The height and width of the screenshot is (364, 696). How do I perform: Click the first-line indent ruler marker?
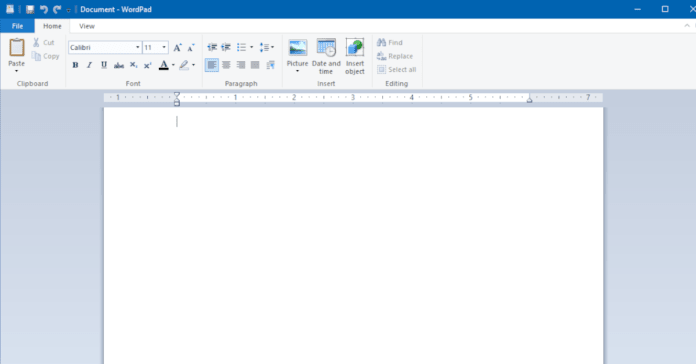click(177, 95)
